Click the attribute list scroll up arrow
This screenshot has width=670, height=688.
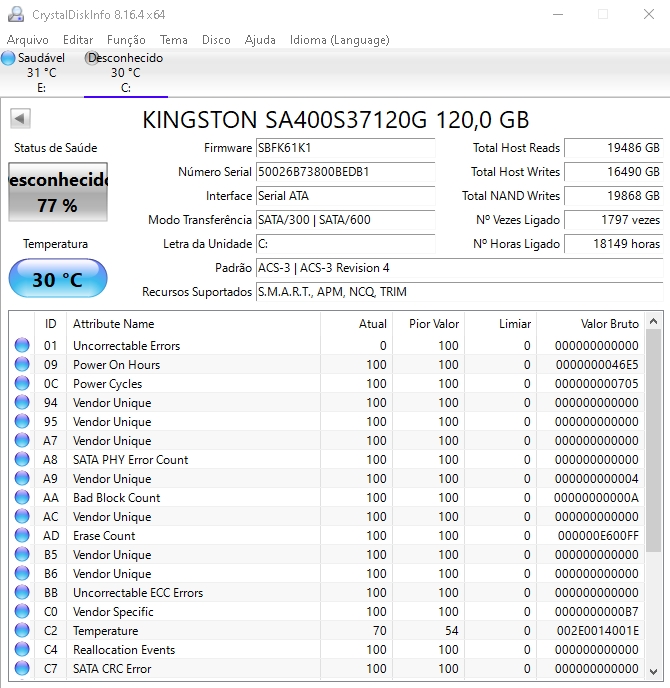653,321
